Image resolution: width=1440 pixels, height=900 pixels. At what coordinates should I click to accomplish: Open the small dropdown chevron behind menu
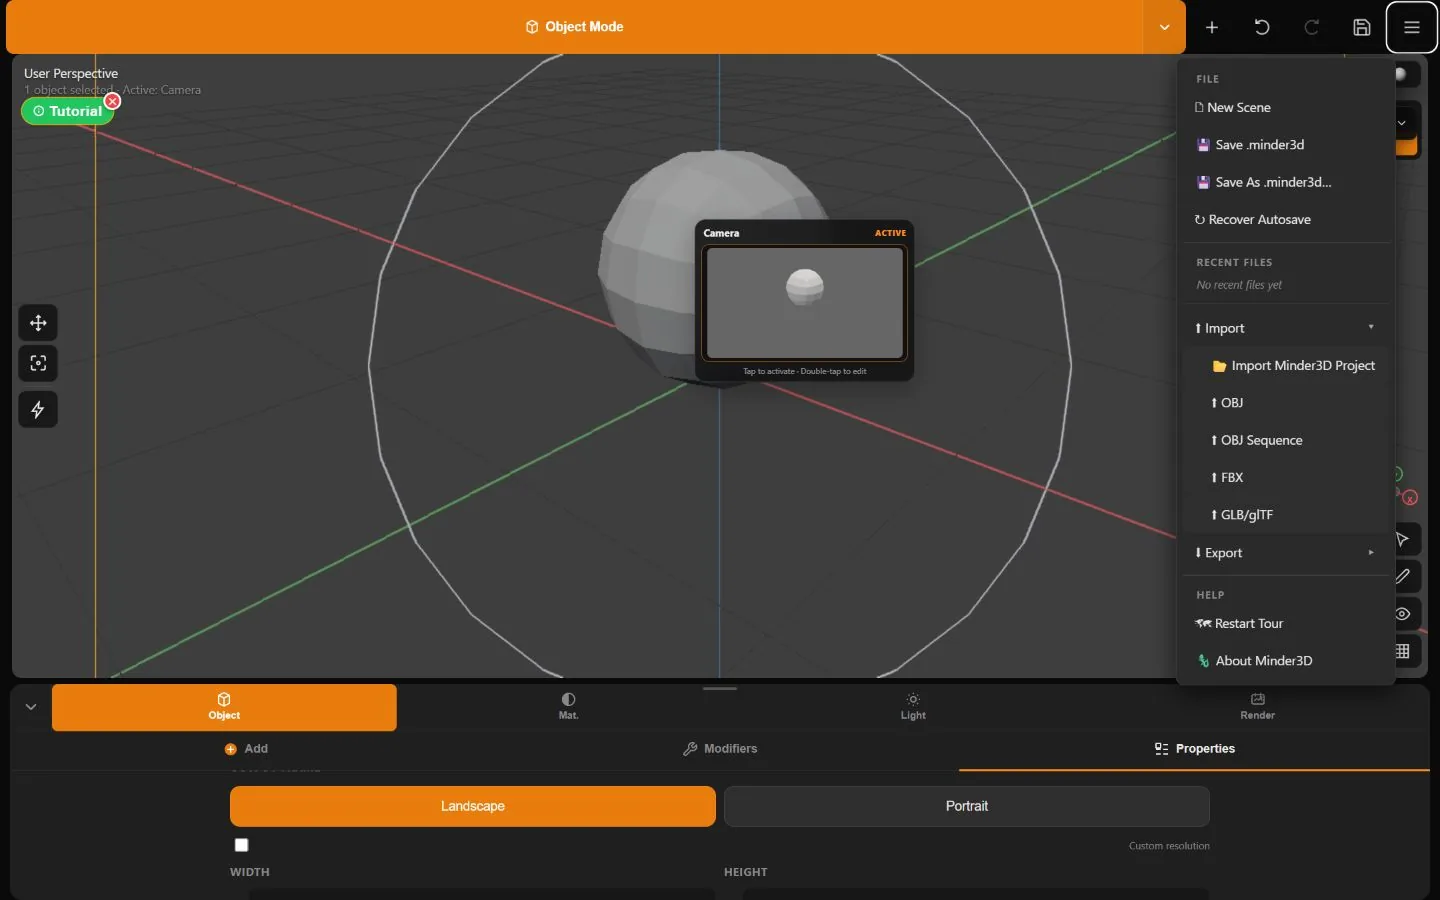(1403, 123)
